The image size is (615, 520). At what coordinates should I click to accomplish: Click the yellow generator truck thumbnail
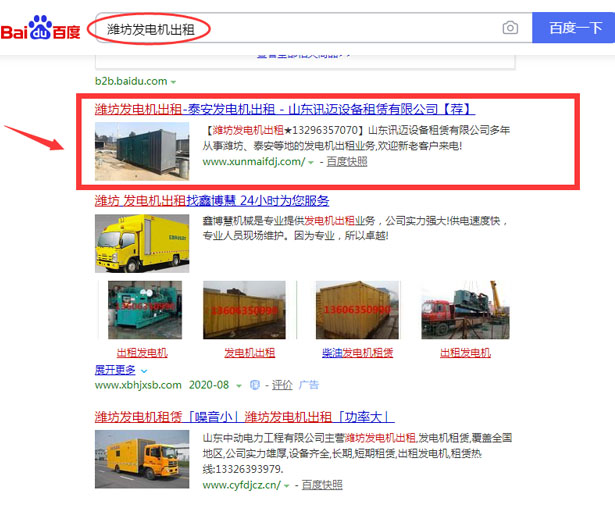coord(142,243)
